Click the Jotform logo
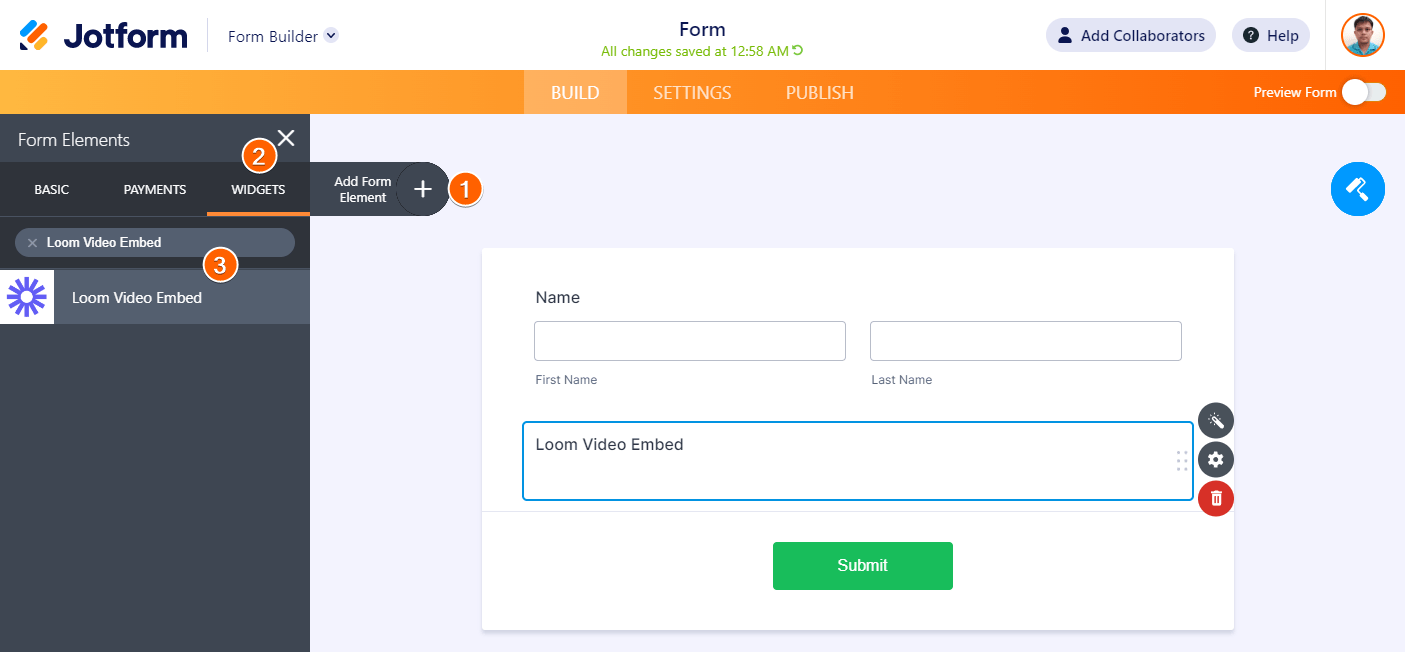This screenshot has height=652, width=1405. tap(103, 36)
